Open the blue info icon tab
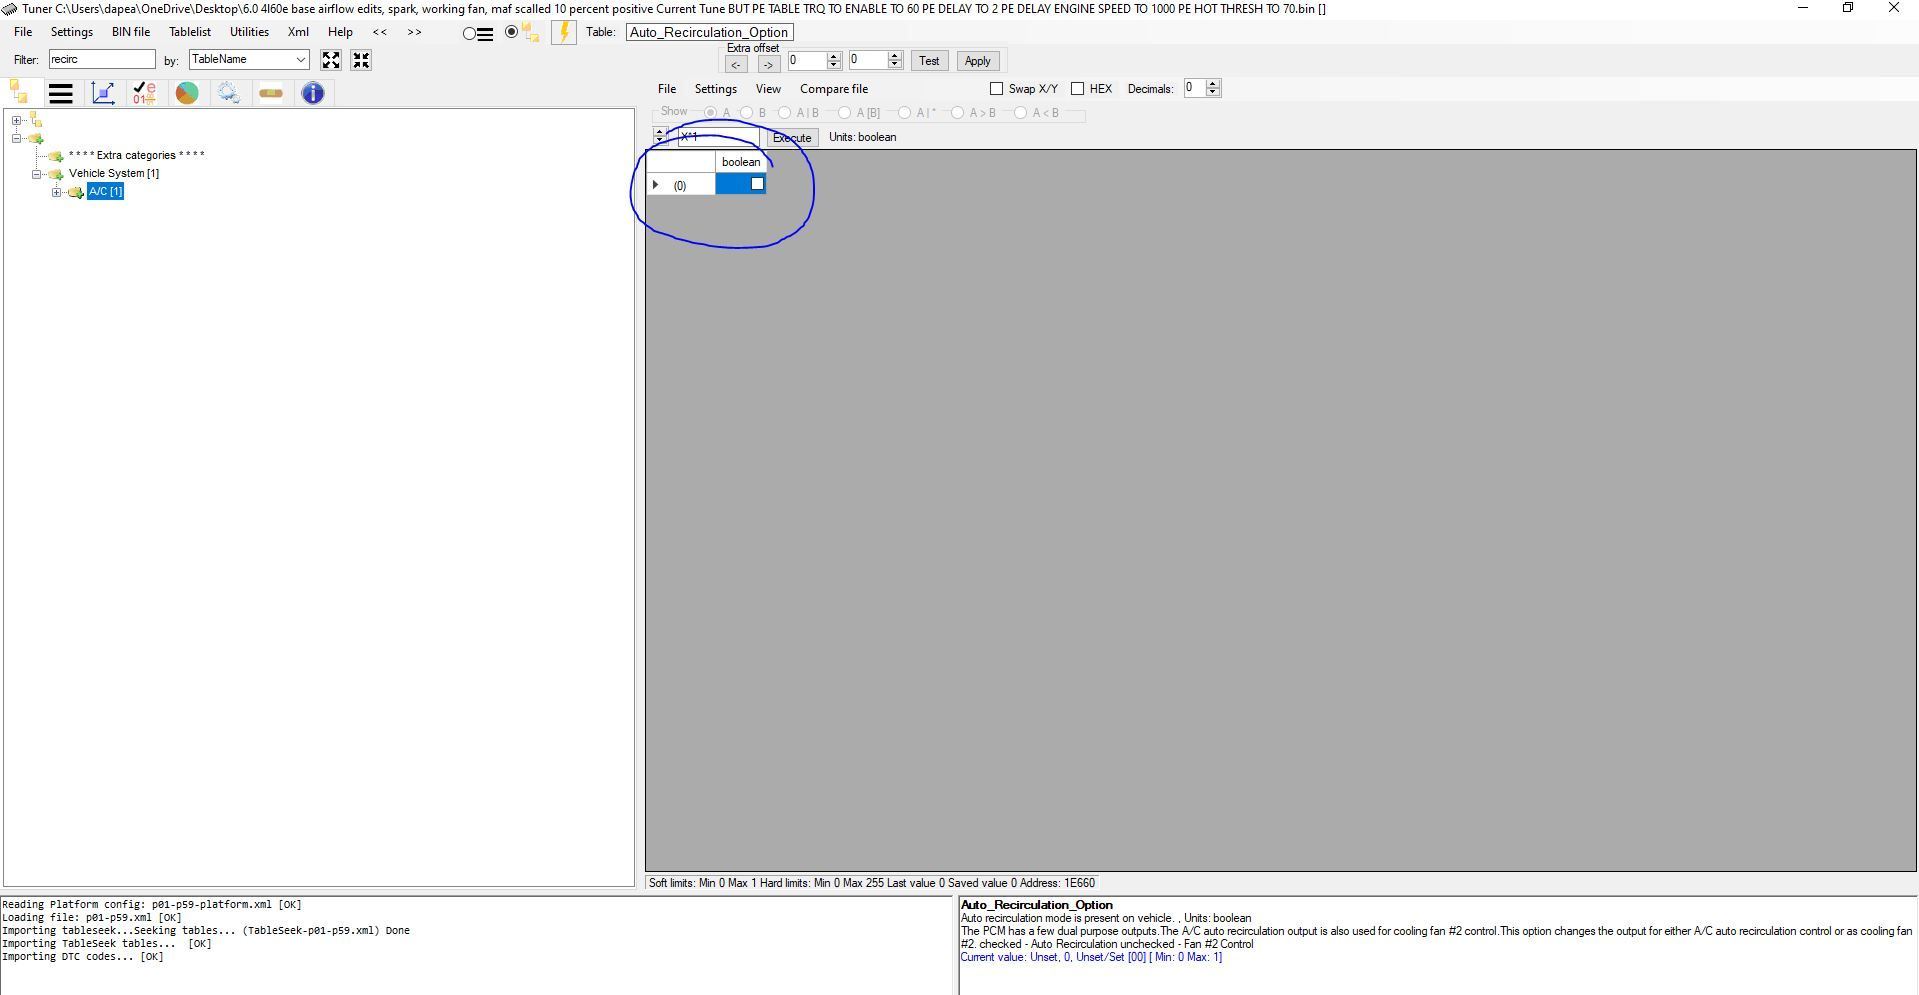This screenshot has height=995, width=1919. pyautogui.click(x=313, y=93)
